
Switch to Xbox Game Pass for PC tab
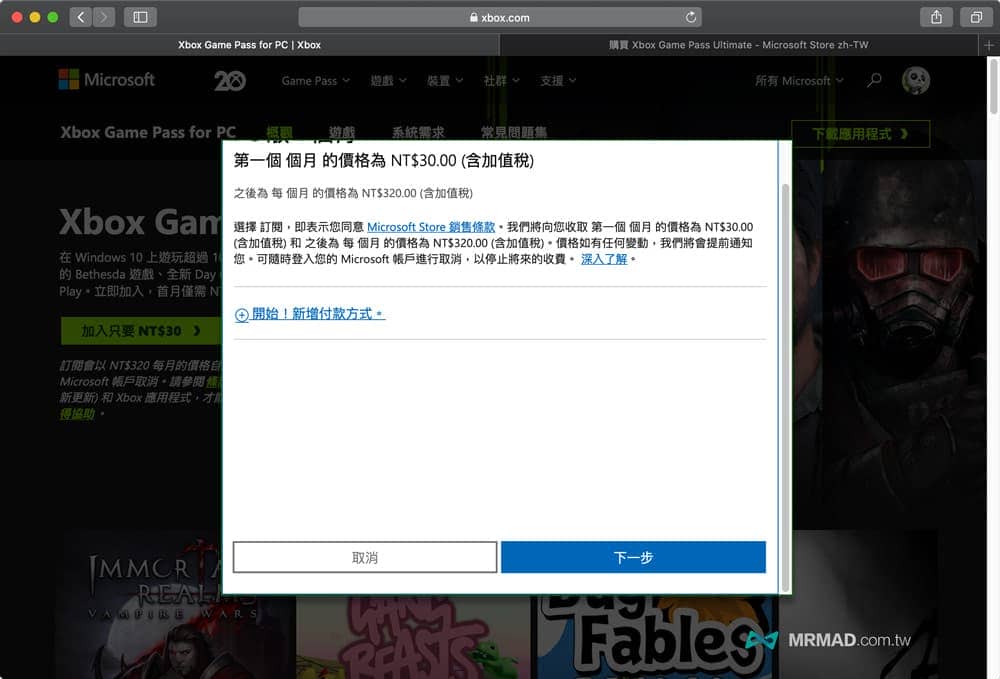click(x=249, y=45)
